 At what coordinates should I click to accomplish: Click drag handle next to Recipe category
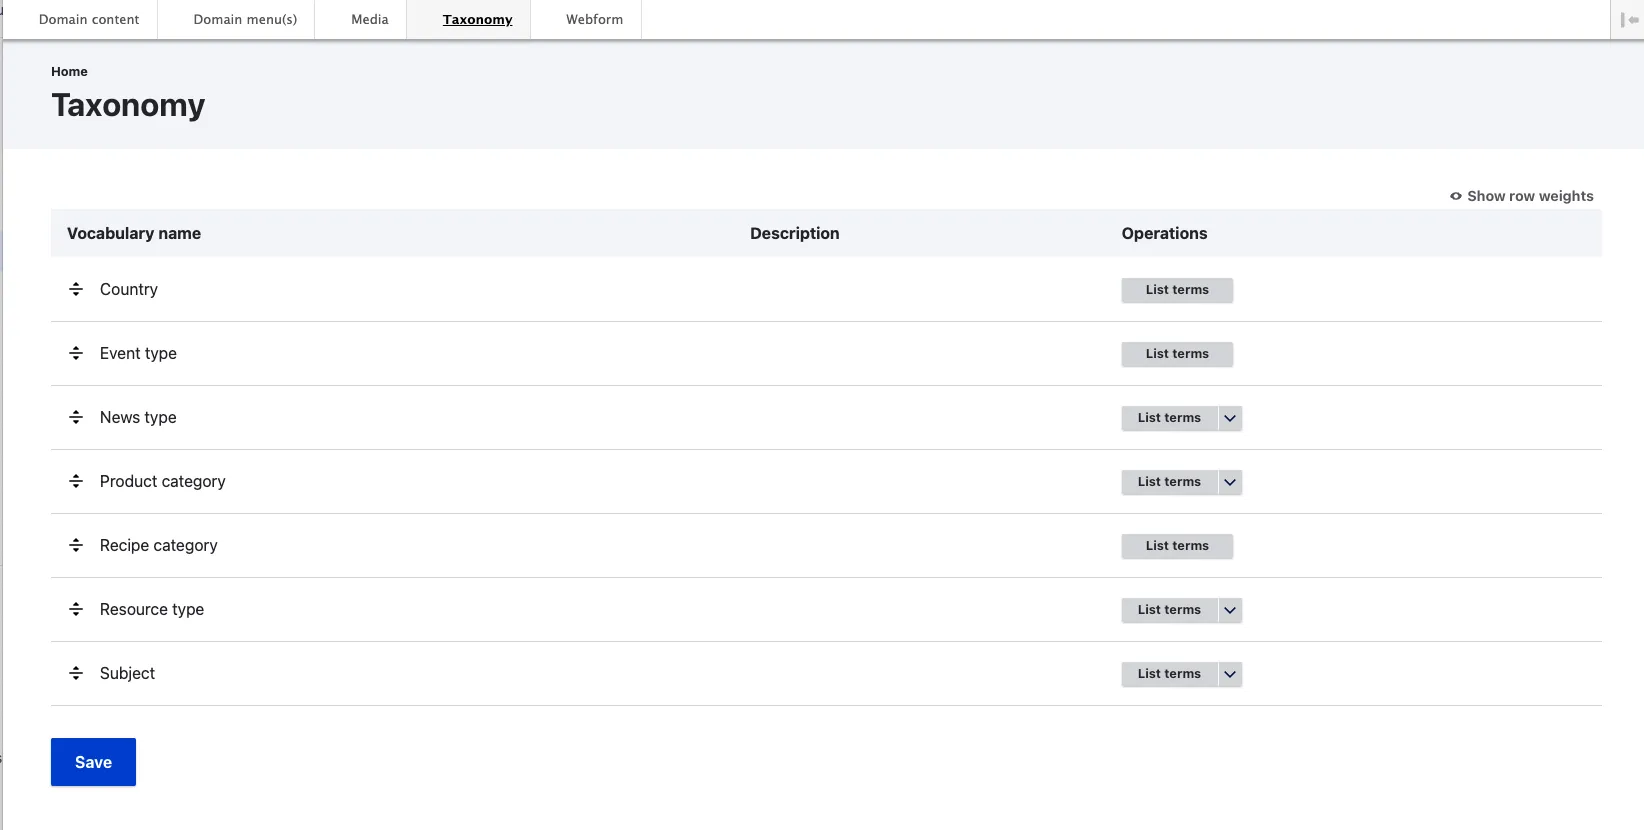click(x=76, y=545)
